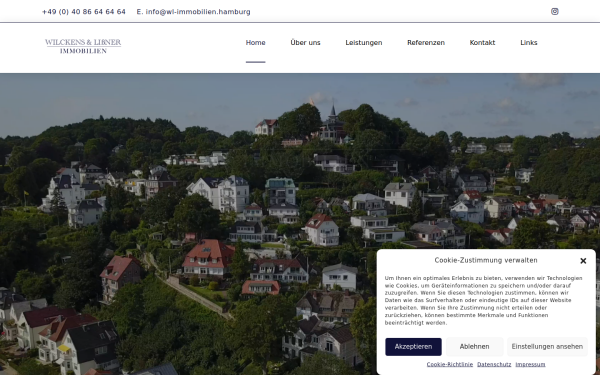Go to the Über uns page

coord(305,42)
